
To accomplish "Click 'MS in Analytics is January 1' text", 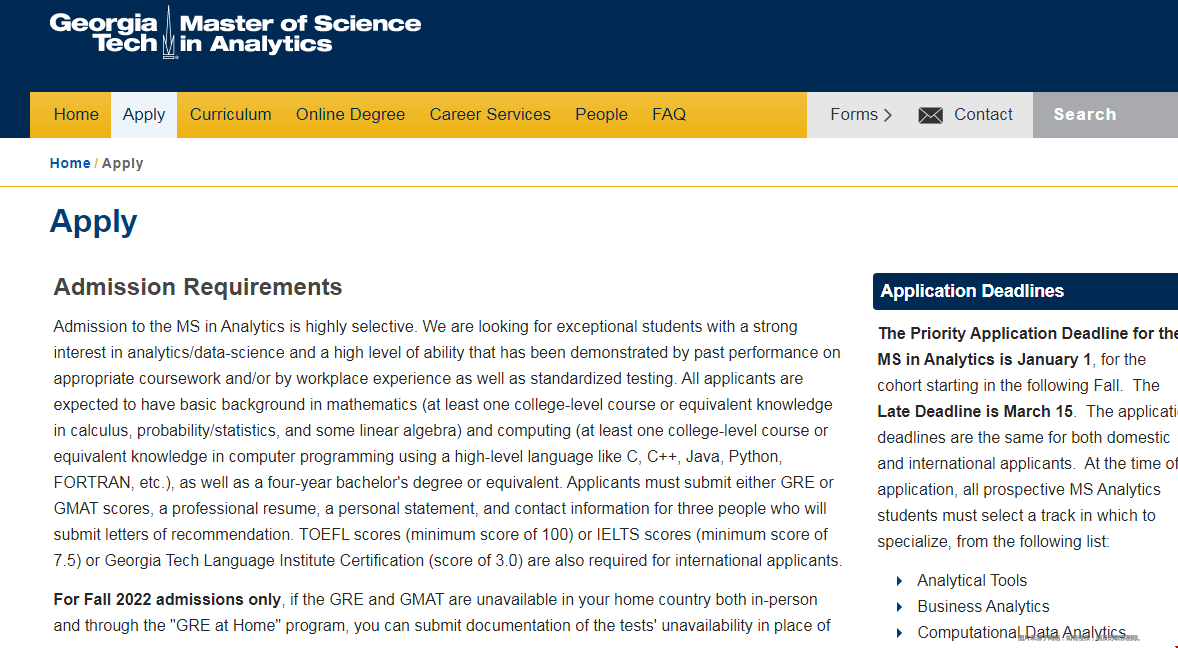I will point(984,360).
